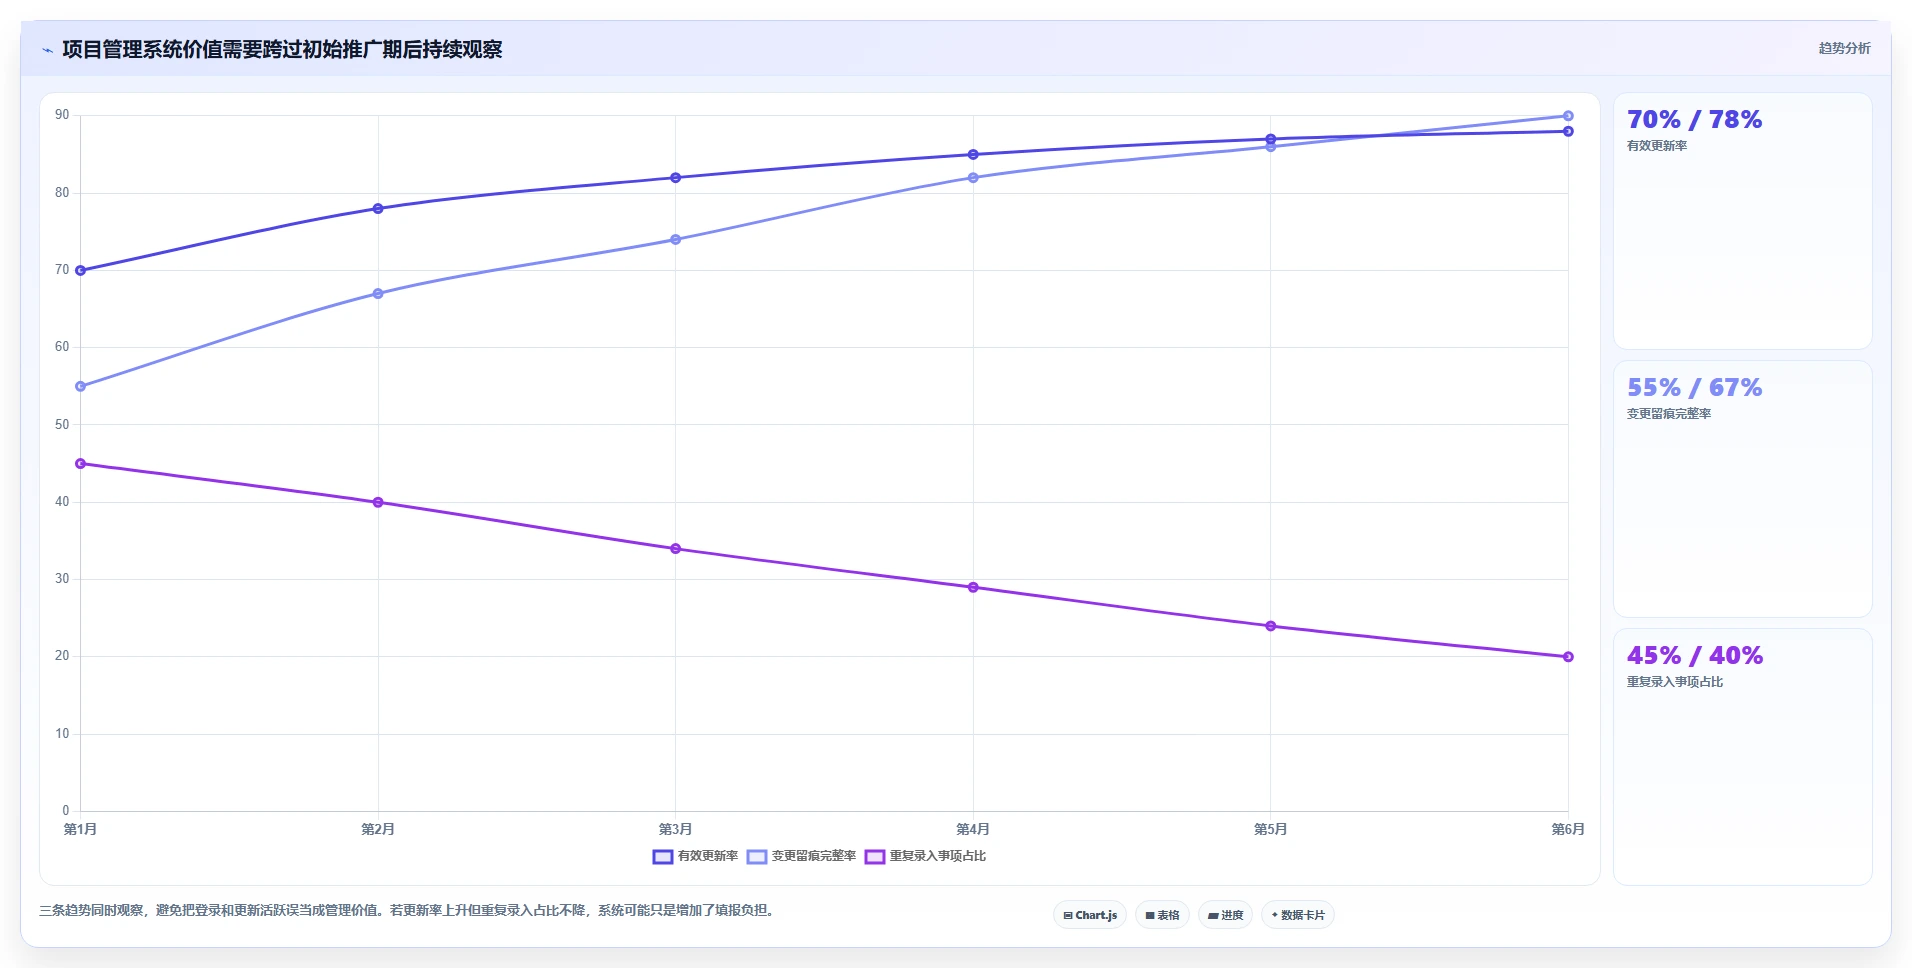
Task: Select the 进度 chip
Action: pos(1225,915)
